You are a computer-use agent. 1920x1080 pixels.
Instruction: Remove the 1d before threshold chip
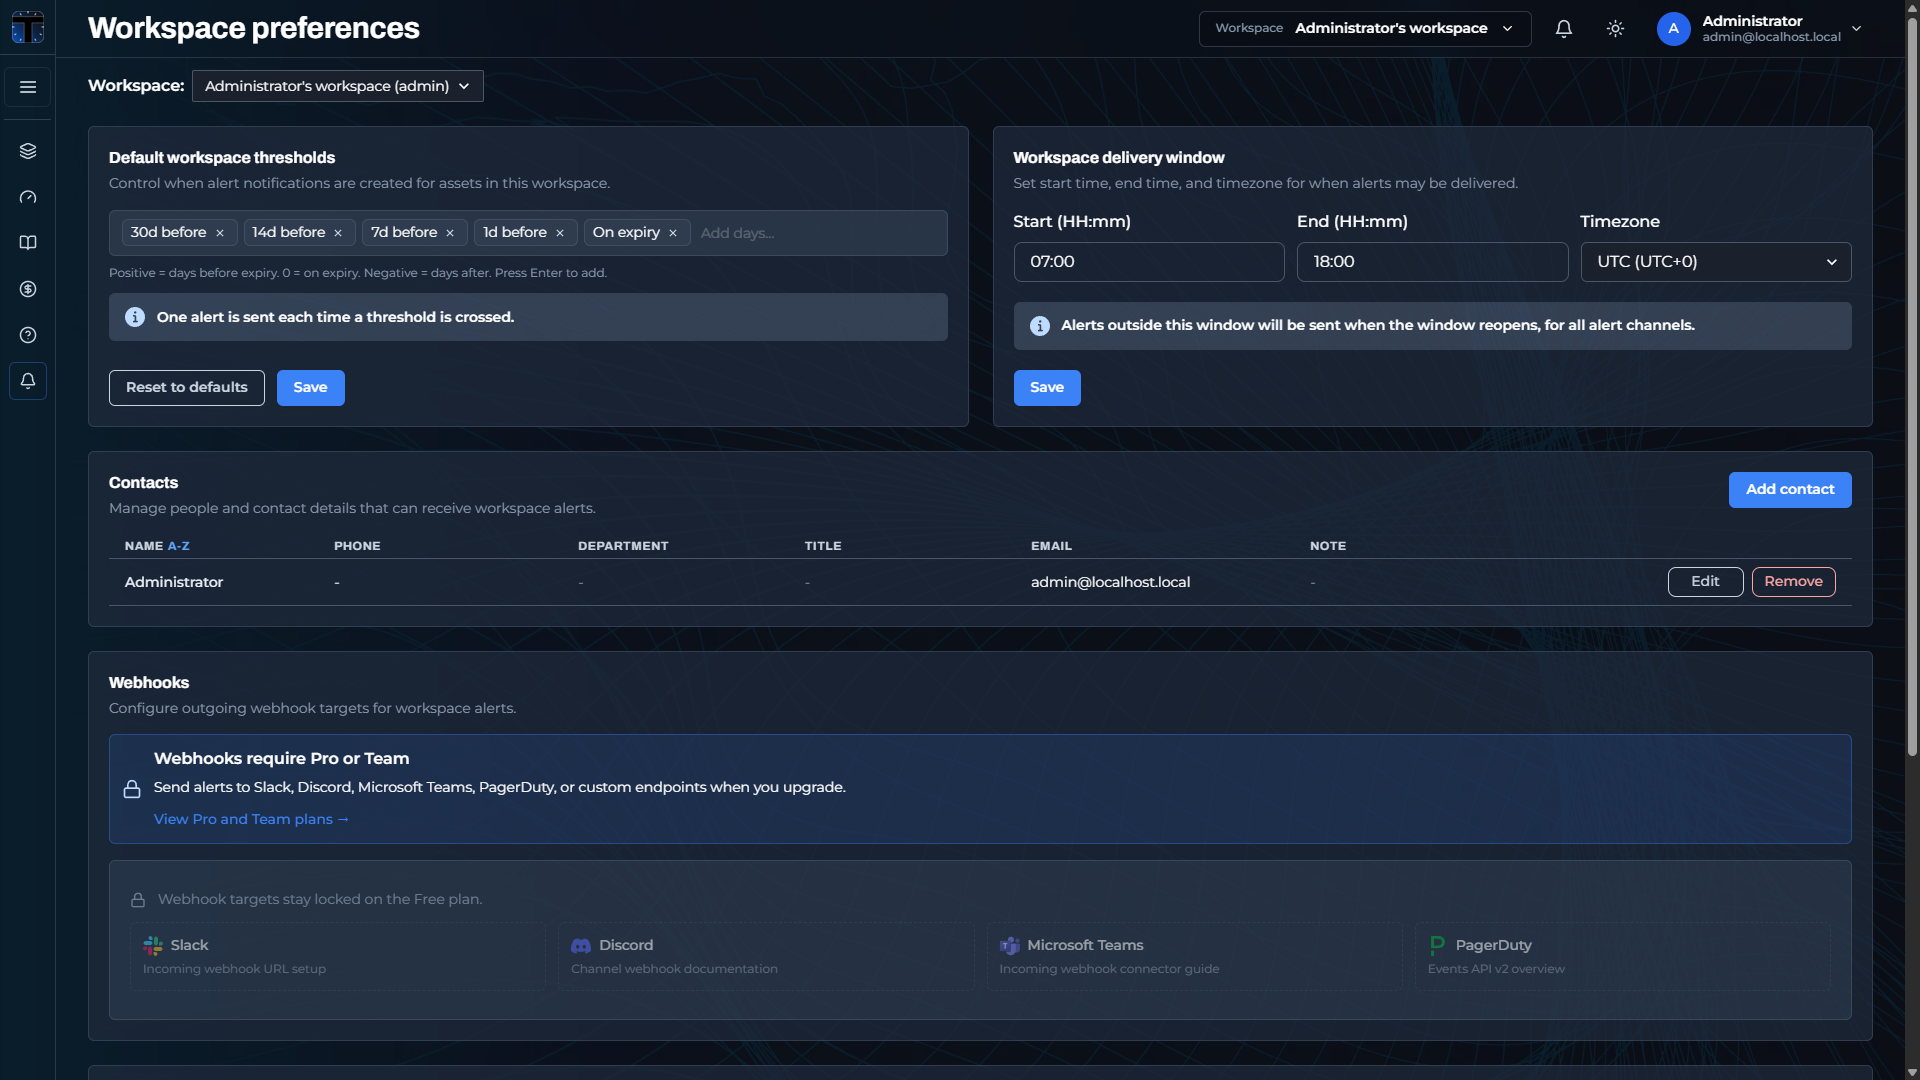click(x=560, y=233)
